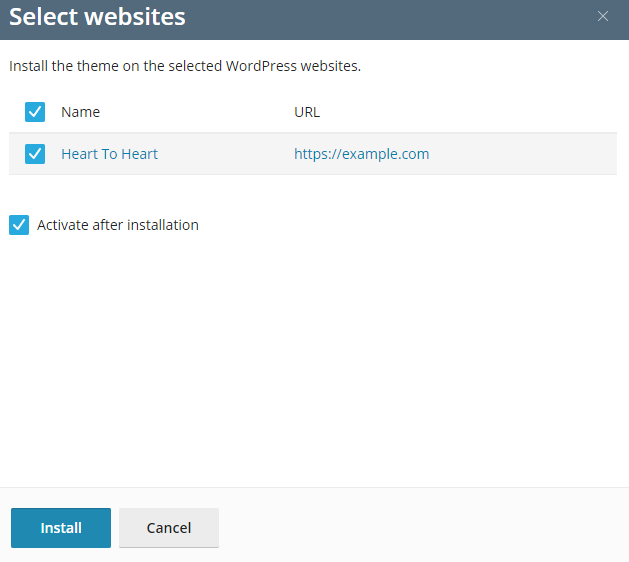Cancel the theme installation
The height and width of the screenshot is (562, 629).
pyautogui.click(x=168, y=528)
